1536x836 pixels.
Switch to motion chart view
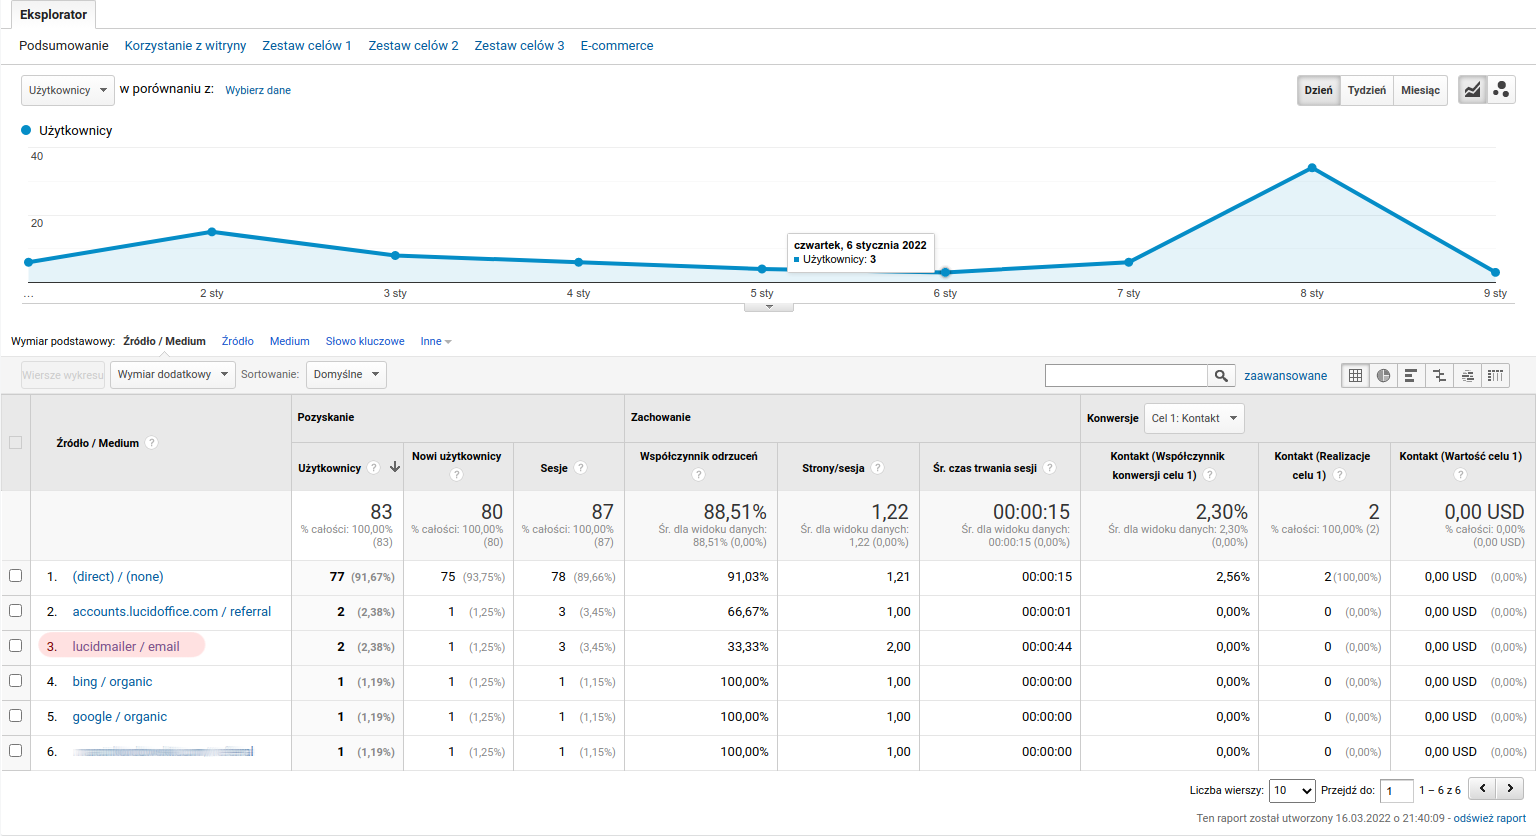pyautogui.click(x=1501, y=90)
